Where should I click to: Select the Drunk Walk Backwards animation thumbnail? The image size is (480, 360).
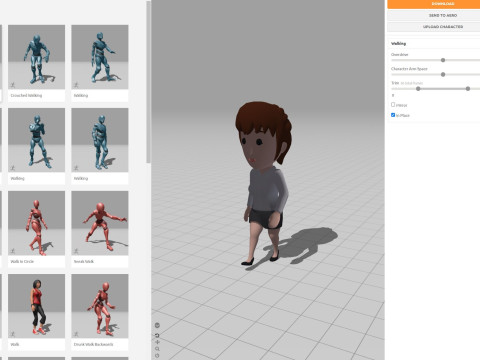click(100, 306)
